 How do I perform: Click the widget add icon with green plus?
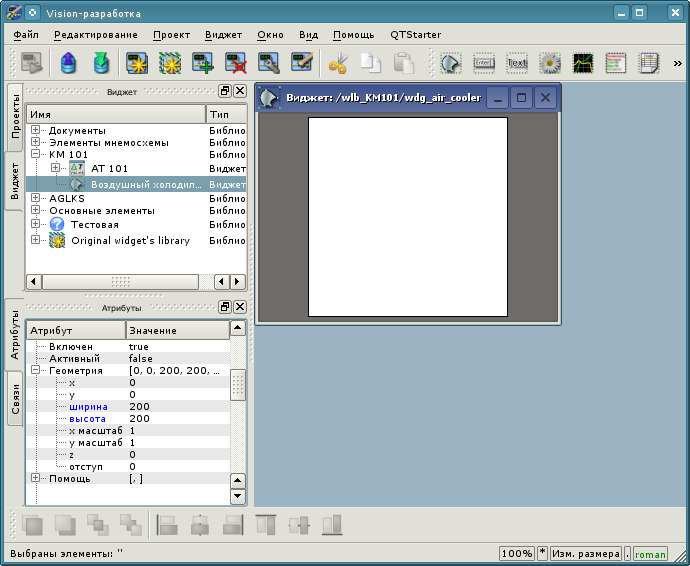pyautogui.click(x=203, y=64)
